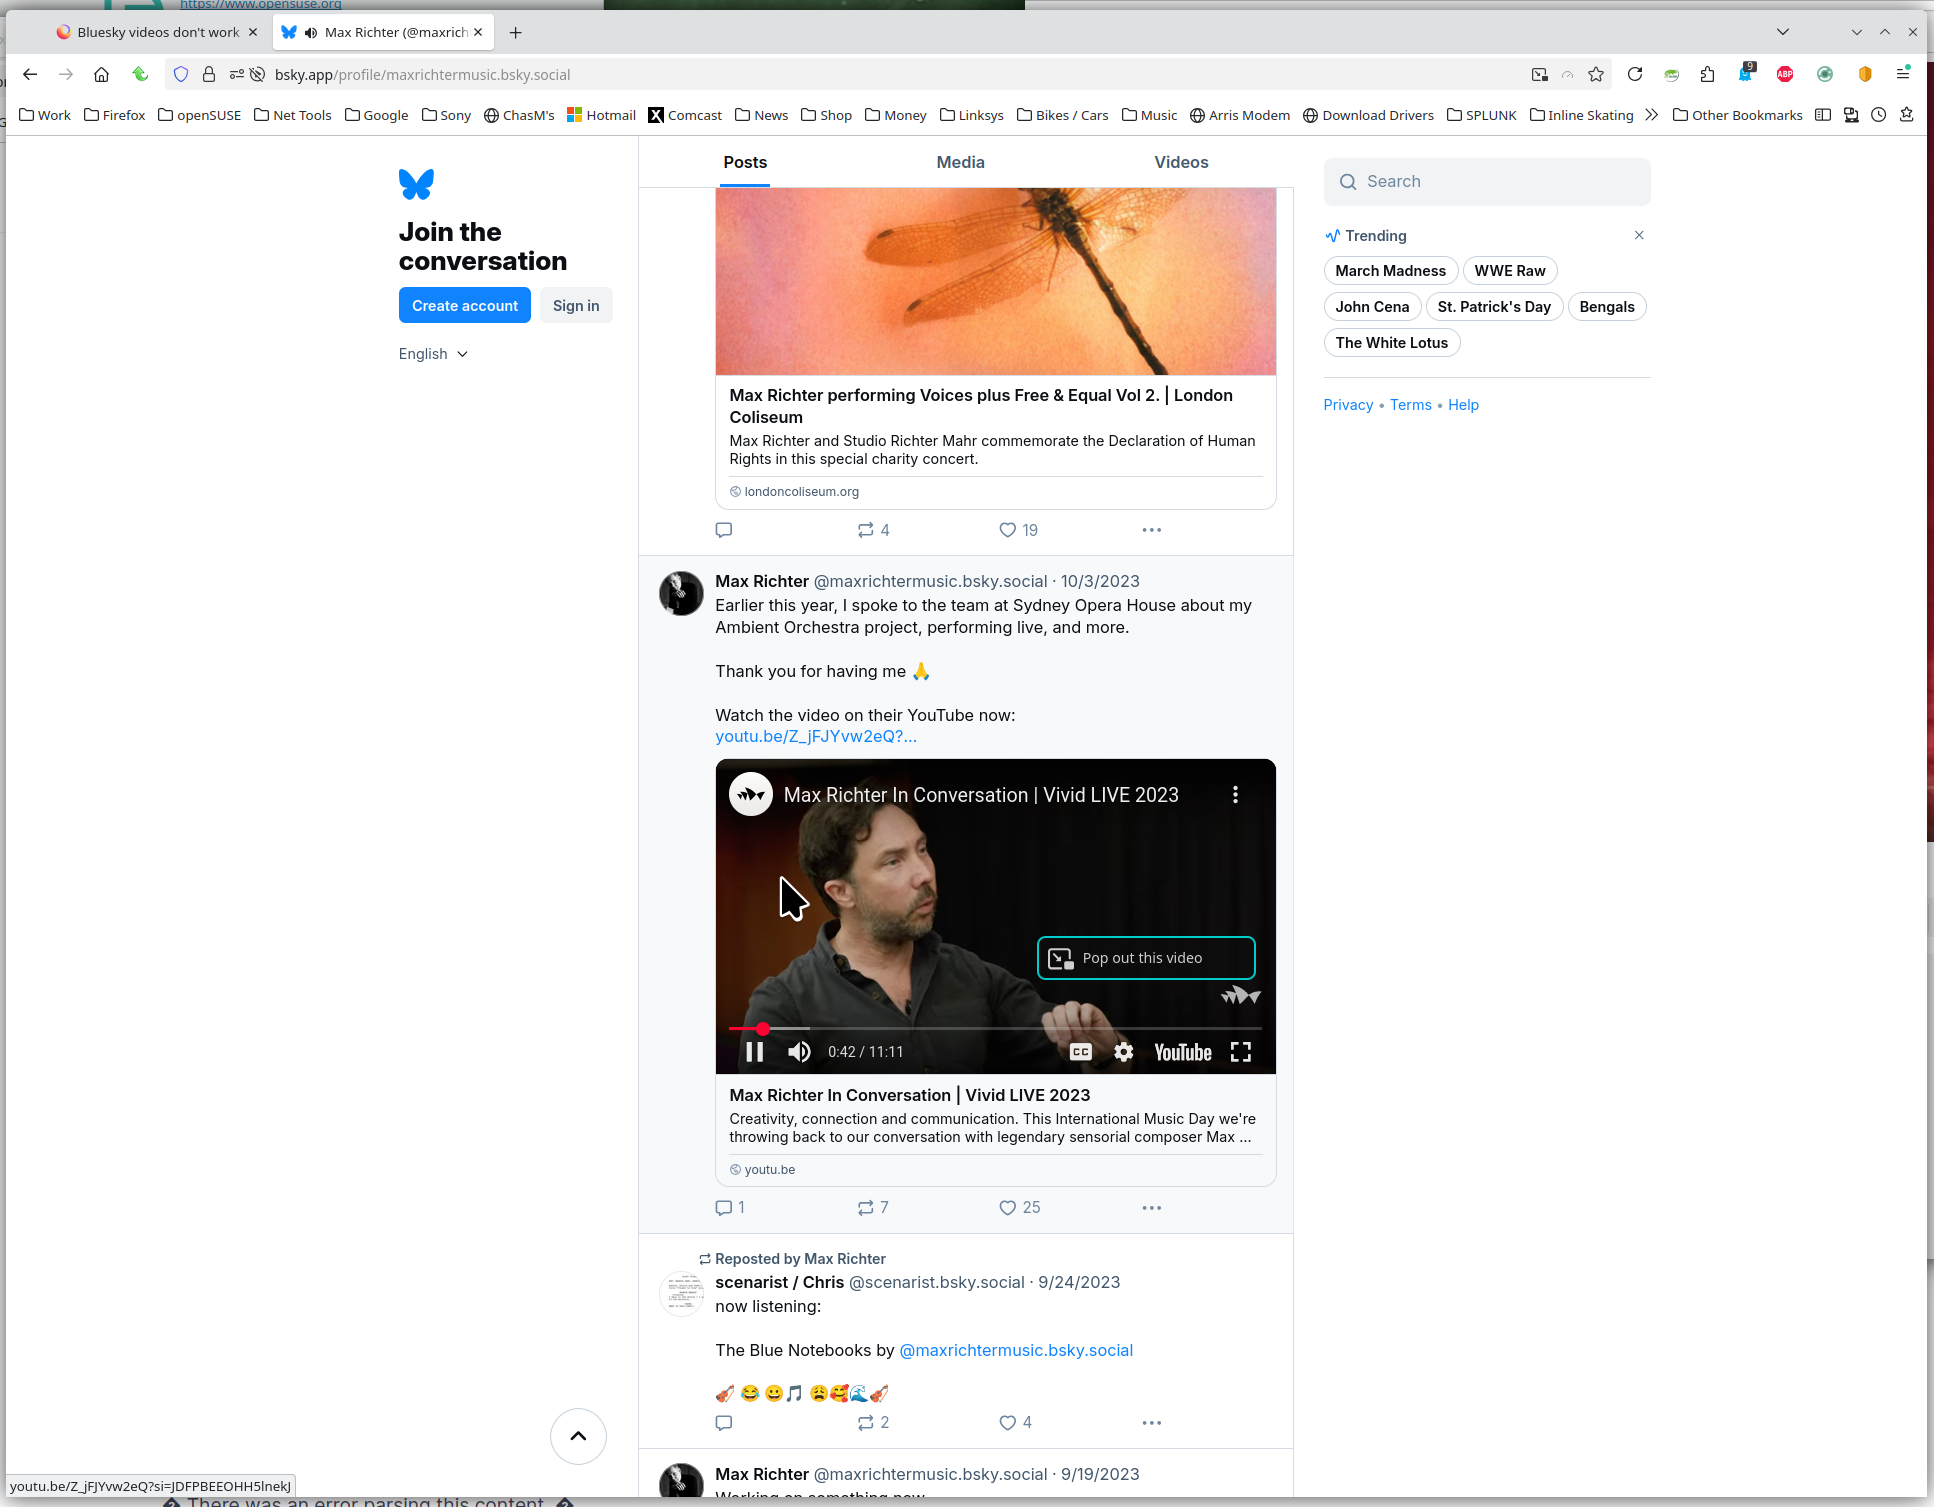Open the Privacy link
The height and width of the screenshot is (1507, 1934).
click(1348, 405)
